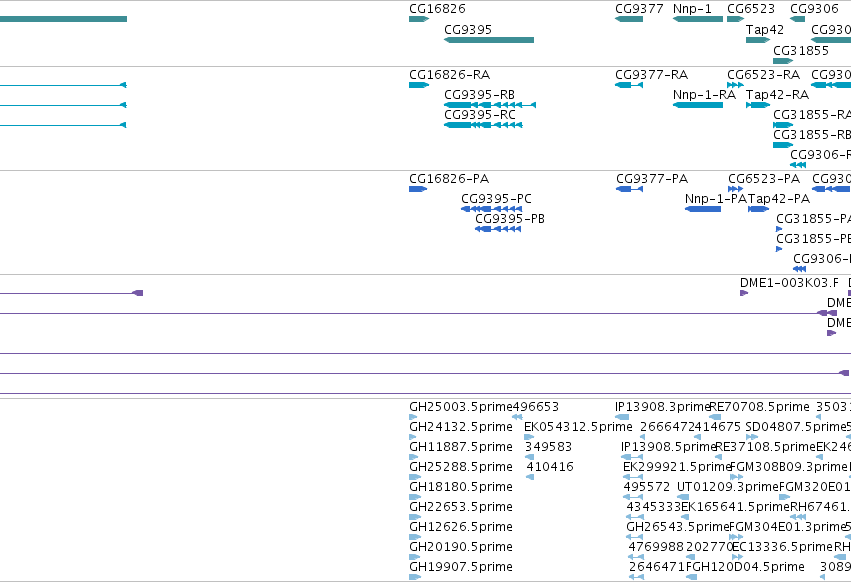Image resolution: width=851 pixels, height=582 pixels.
Task: Click the CG16826-PA protein label
Action: point(449,179)
